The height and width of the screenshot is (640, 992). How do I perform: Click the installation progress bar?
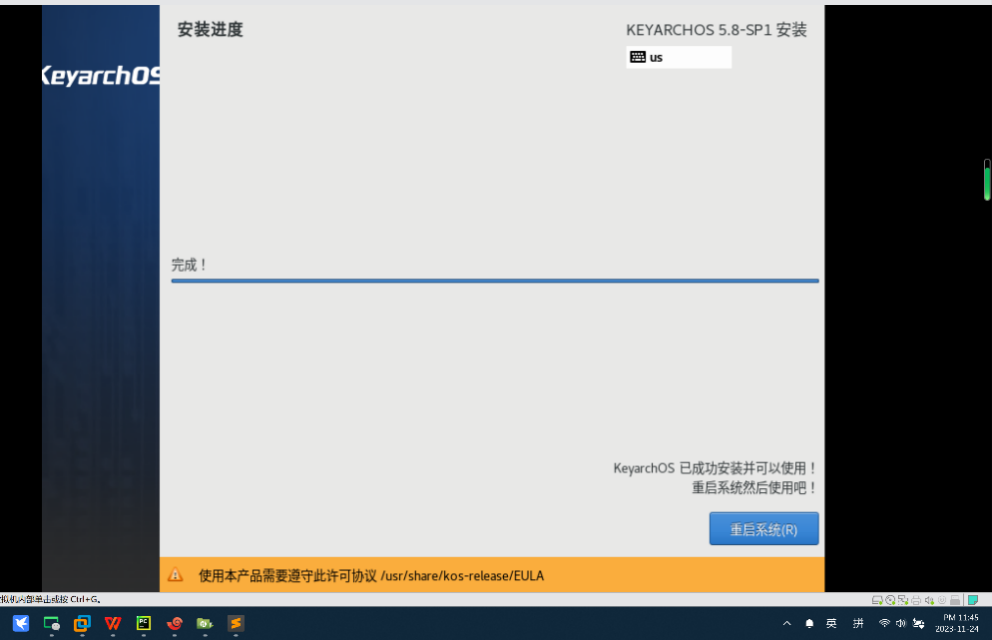point(494,280)
